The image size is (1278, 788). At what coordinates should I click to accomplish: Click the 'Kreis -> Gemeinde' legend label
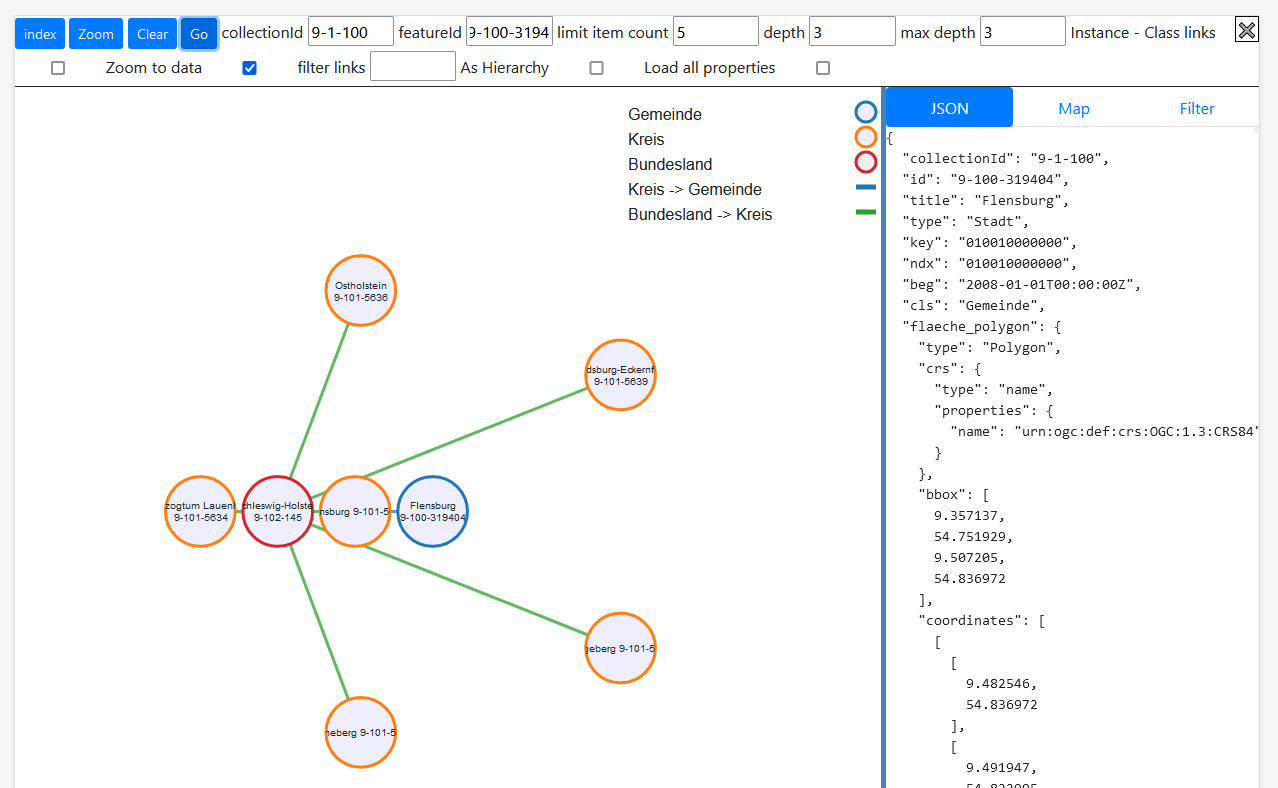click(695, 189)
